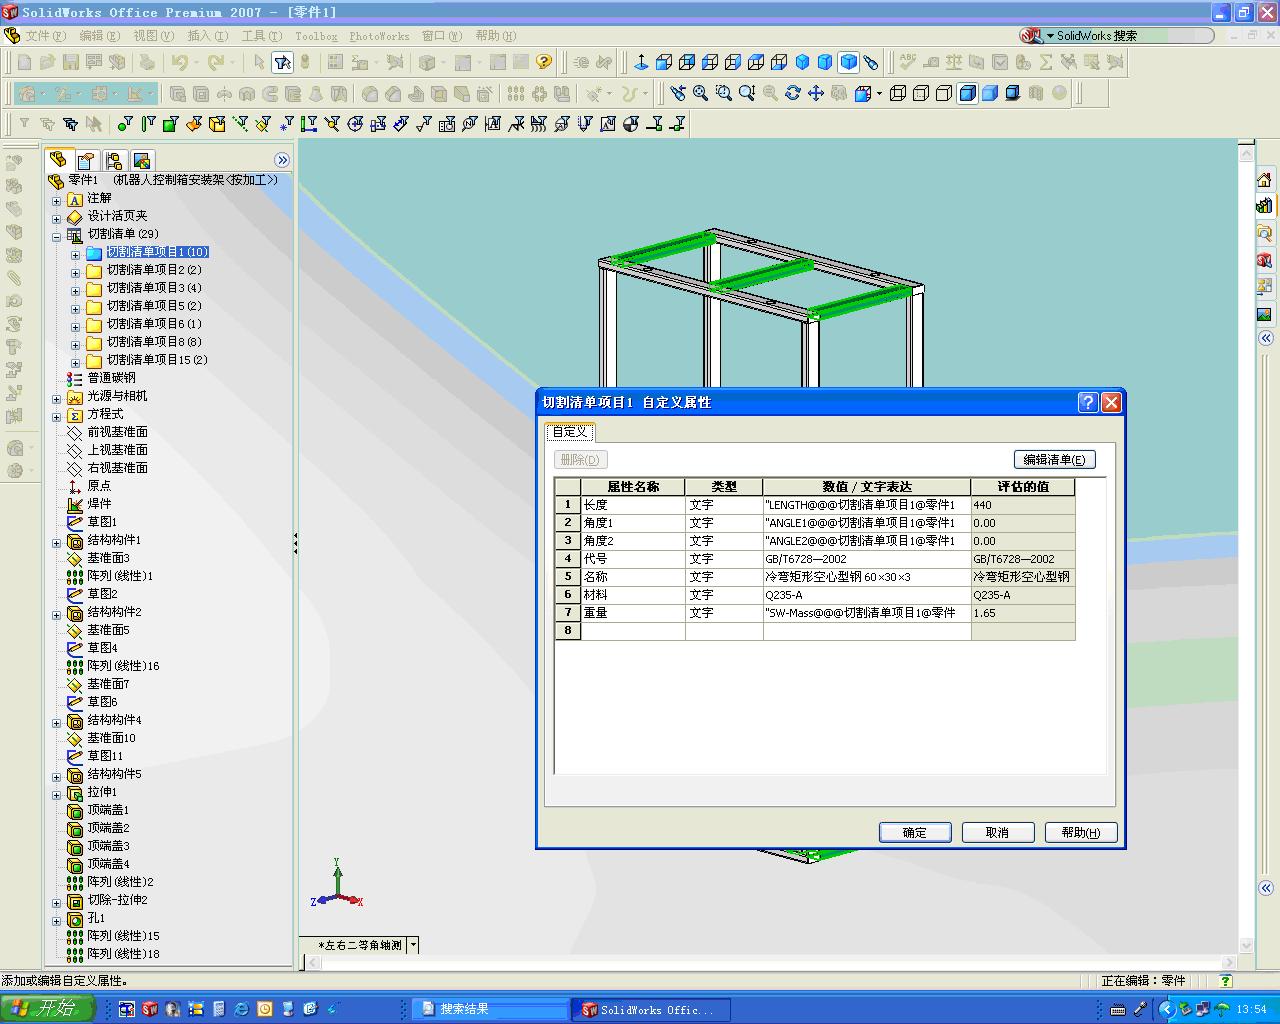The height and width of the screenshot is (1024, 1280).
Task: Select the Pan view tool
Action: pos(816,93)
